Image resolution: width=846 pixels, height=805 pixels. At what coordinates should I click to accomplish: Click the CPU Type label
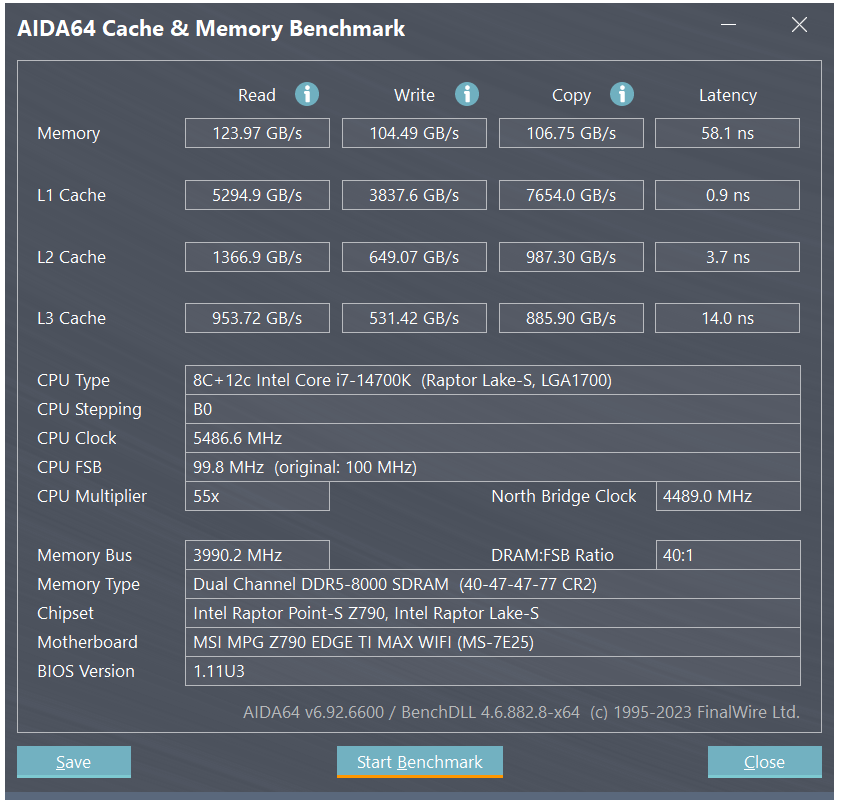(x=73, y=381)
